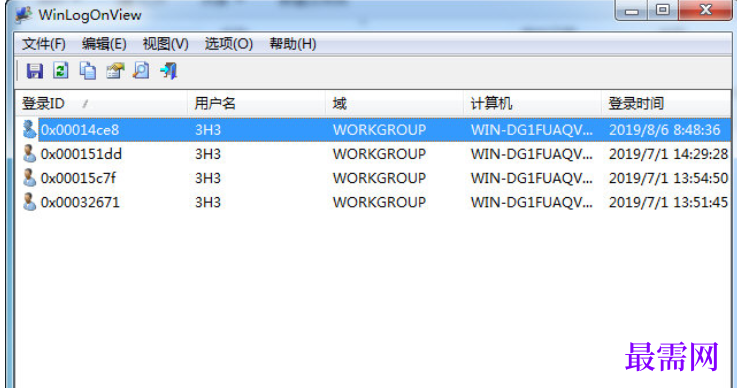The height and width of the screenshot is (388, 737).
Task: Click the WinLogOnView title bar app icon
Action: pos(24,15)
